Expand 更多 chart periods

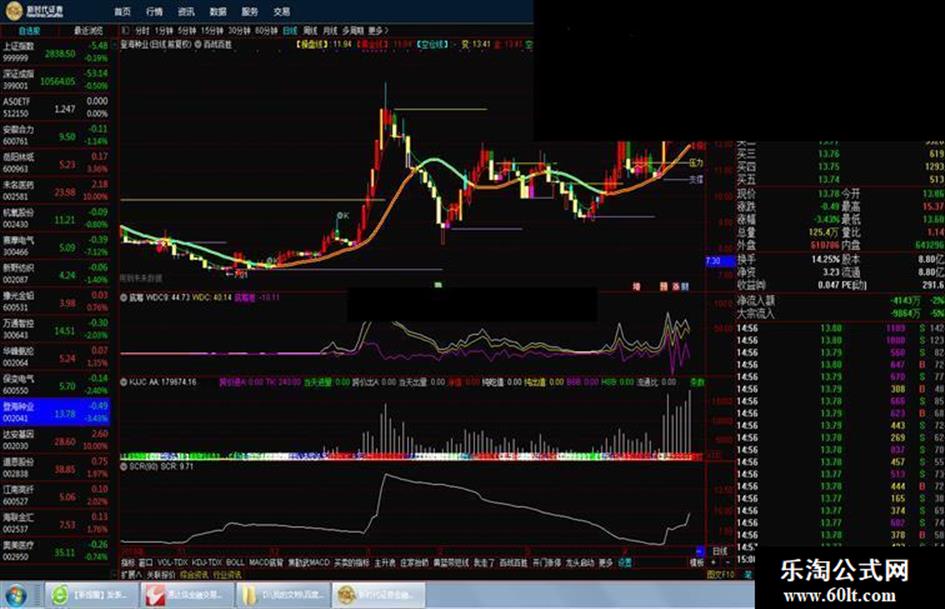[378, 31]
